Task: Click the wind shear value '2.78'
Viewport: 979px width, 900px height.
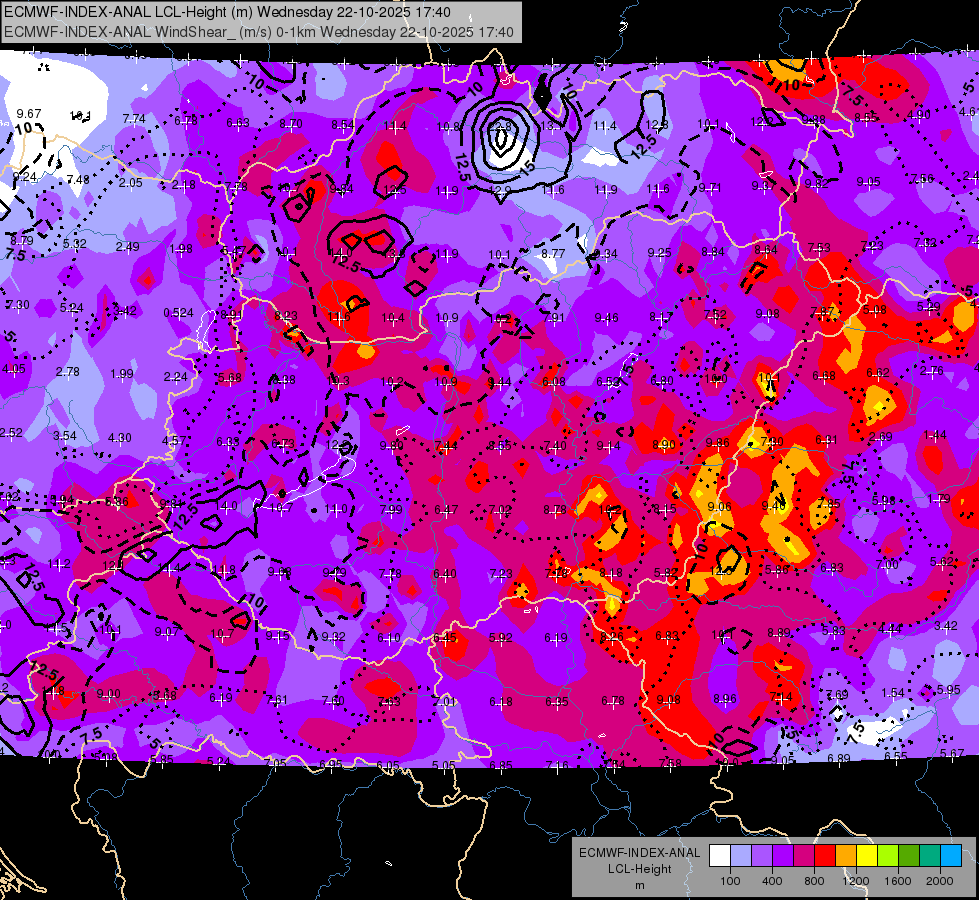Action: click(67, 372)
